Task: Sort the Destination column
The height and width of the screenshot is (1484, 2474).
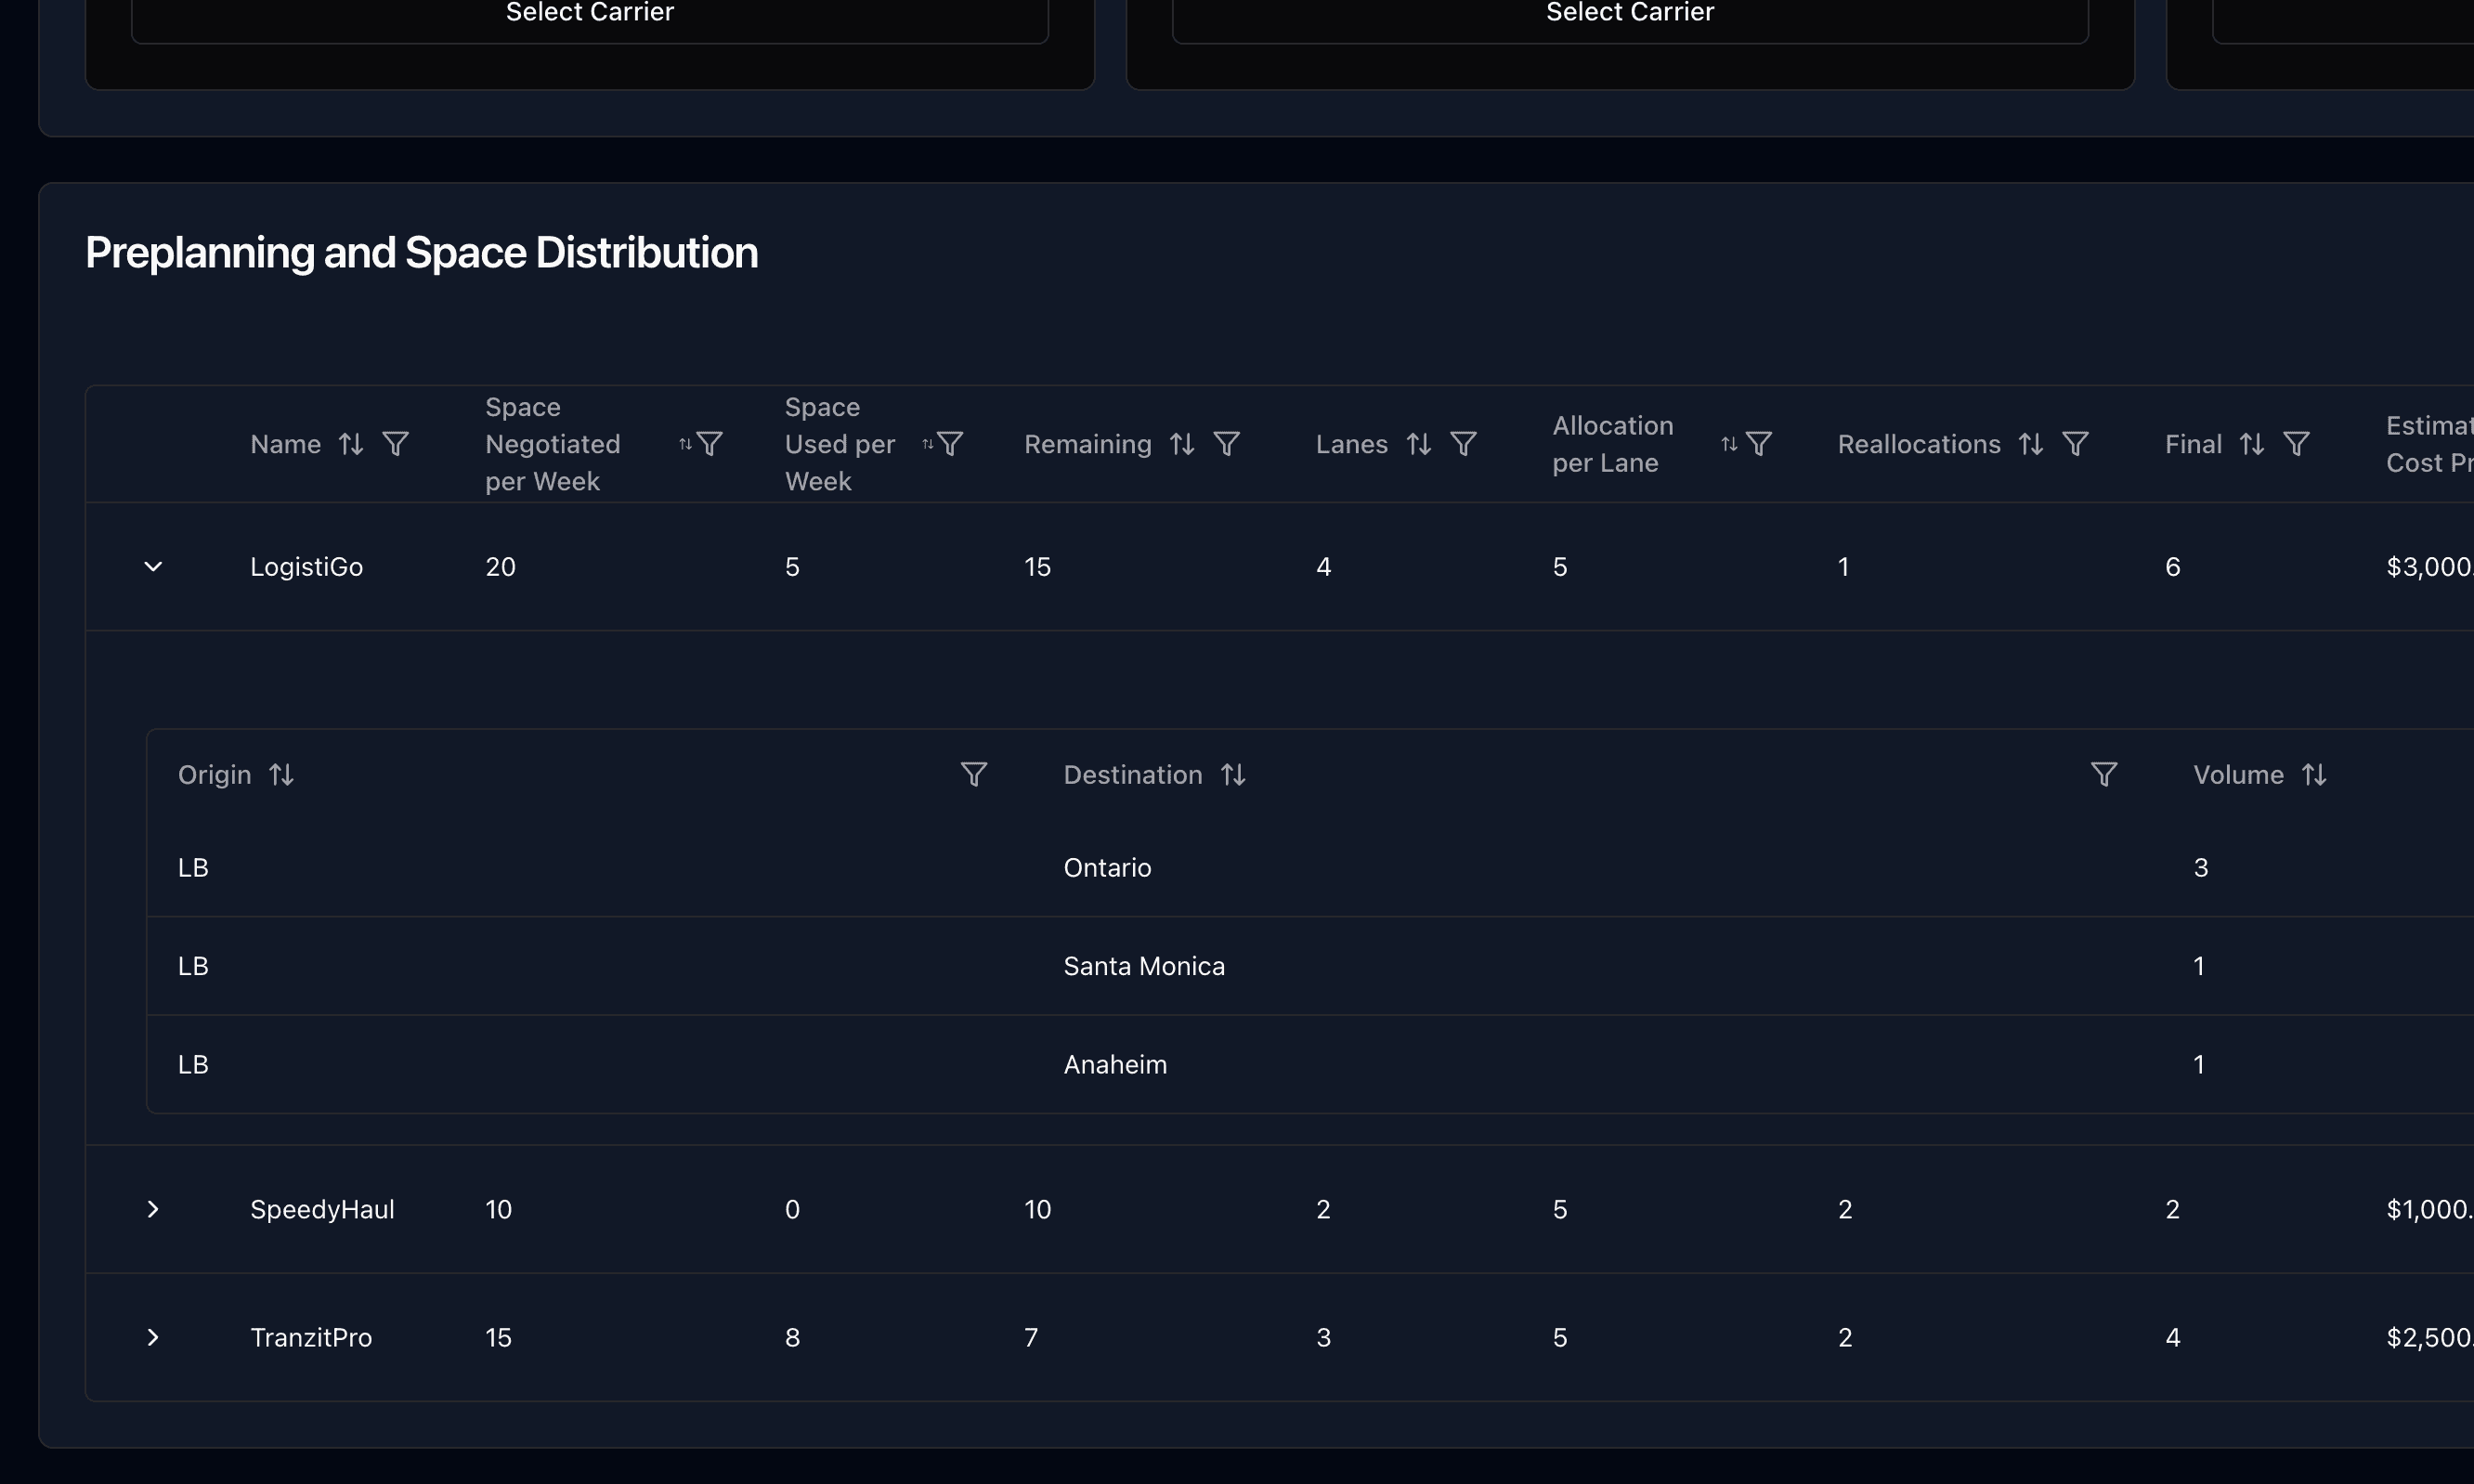Action: click(1232, 774)
